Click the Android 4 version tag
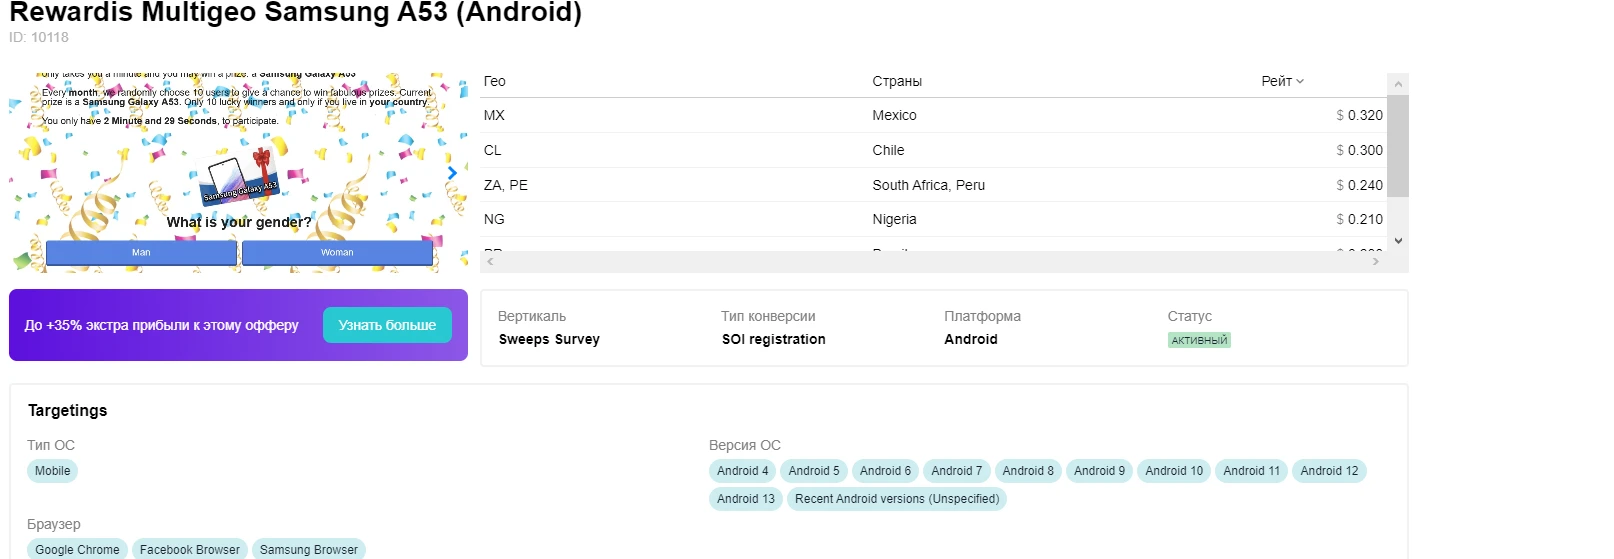The height and width of the screenshot is (559, 1614). [x=743, y=471]
